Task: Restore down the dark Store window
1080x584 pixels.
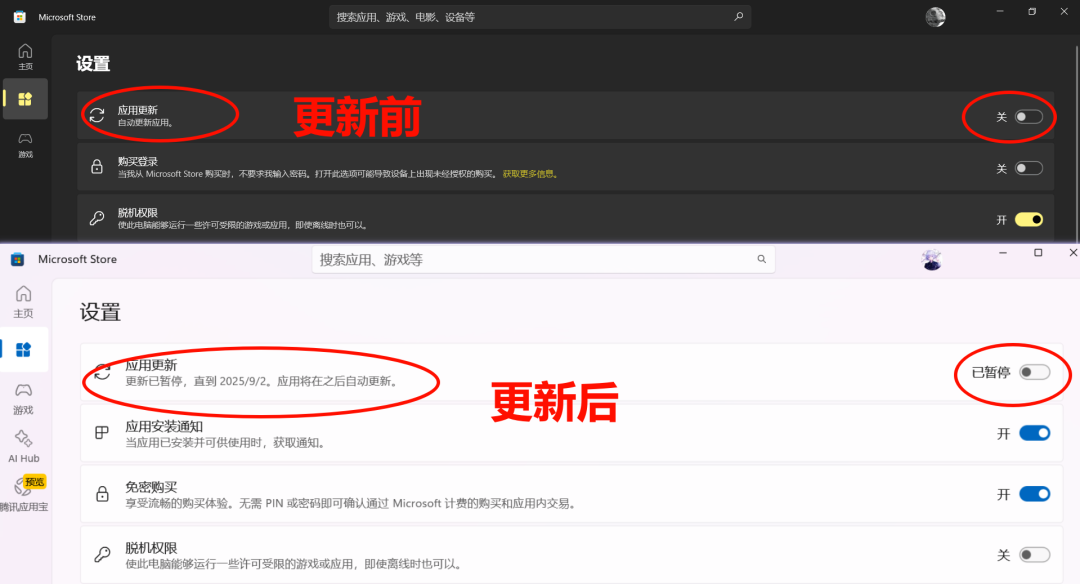Action: click(1032, 11)
